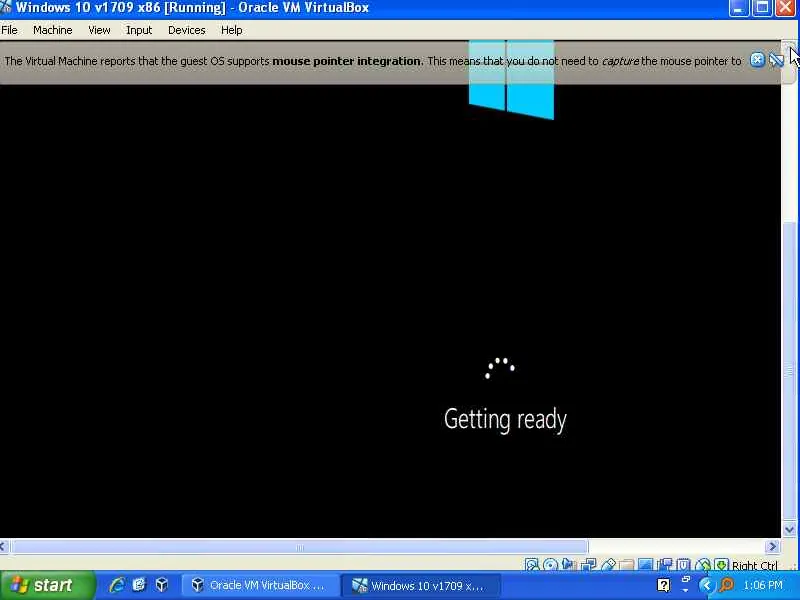Minimize the VirtualBox VM window
This screenshot has width=800, height=600.
point(738,8)
